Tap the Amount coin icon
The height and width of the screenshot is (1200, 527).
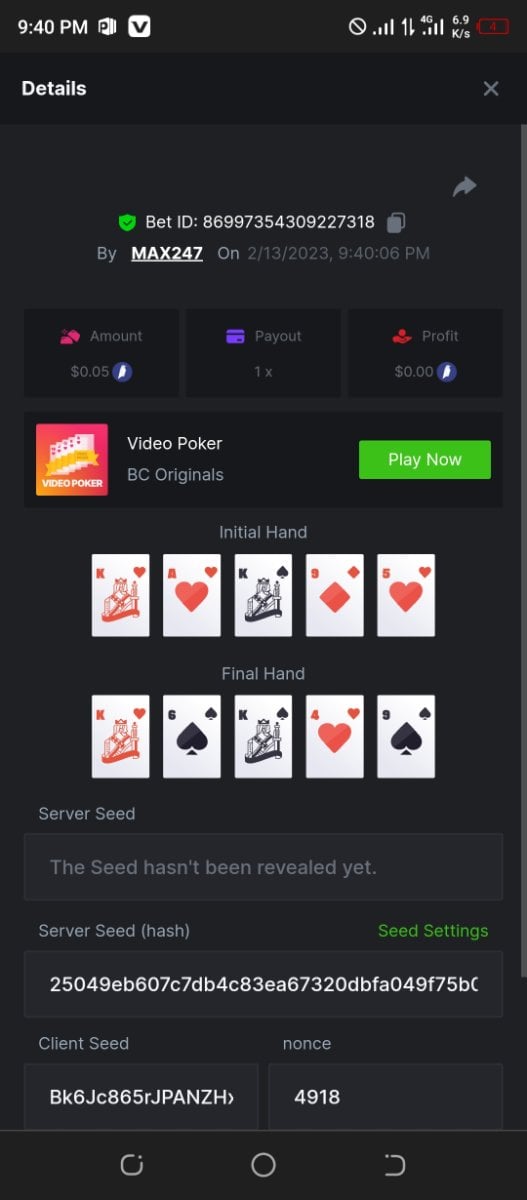point(123,372)
